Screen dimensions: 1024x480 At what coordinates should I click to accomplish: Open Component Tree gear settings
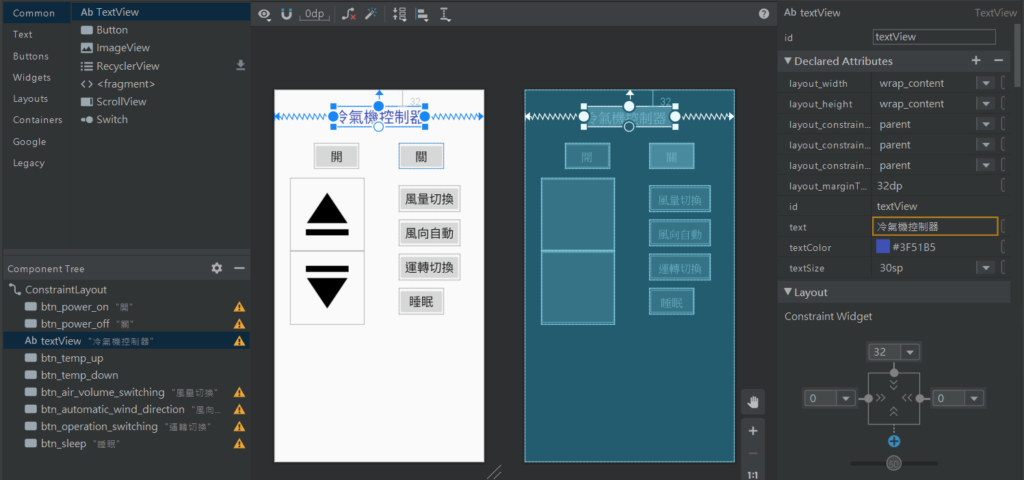[217, 268]
